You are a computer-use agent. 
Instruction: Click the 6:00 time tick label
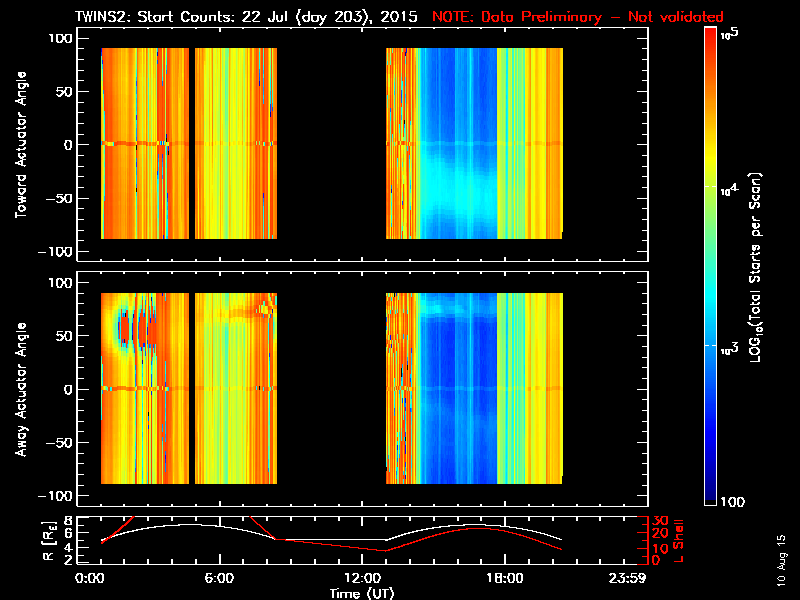(218, 578)
